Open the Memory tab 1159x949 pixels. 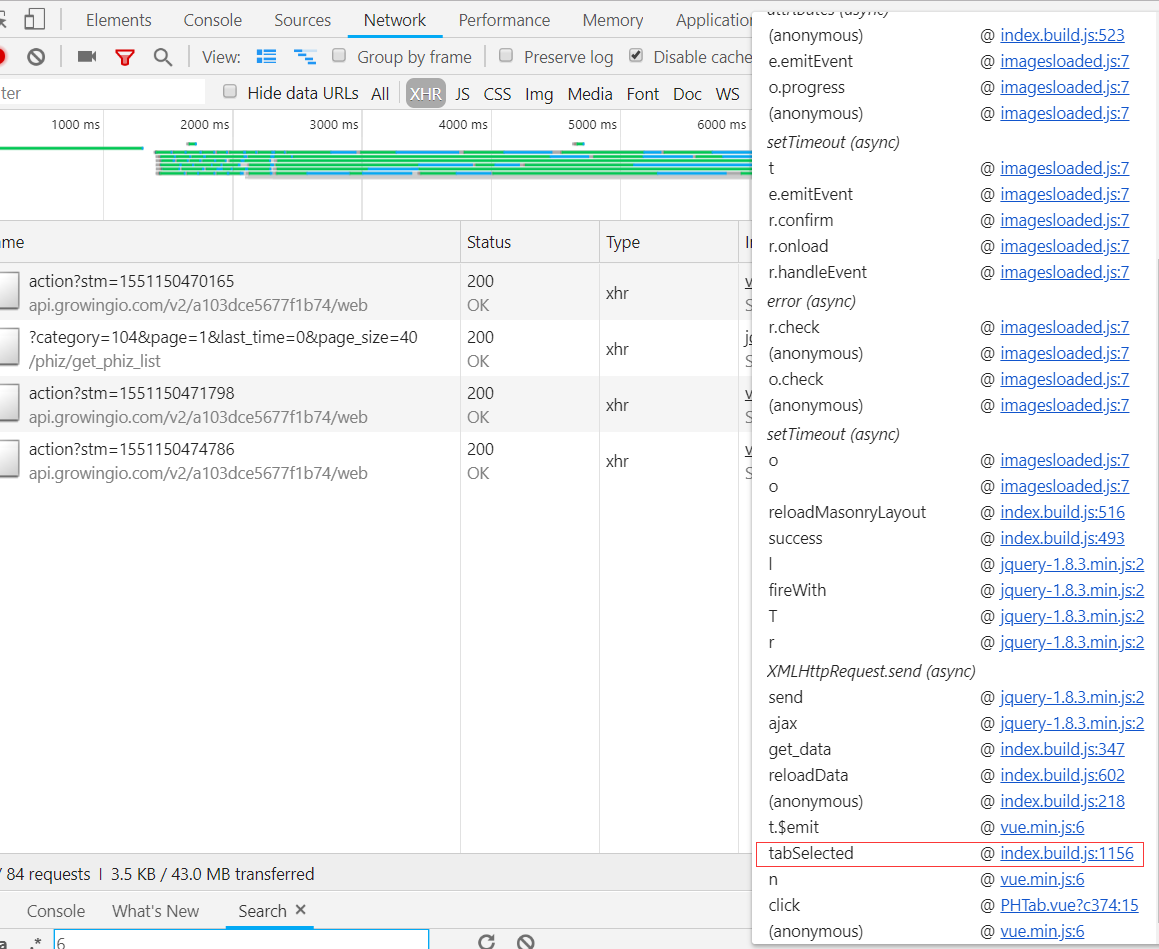tap(613, 20)
